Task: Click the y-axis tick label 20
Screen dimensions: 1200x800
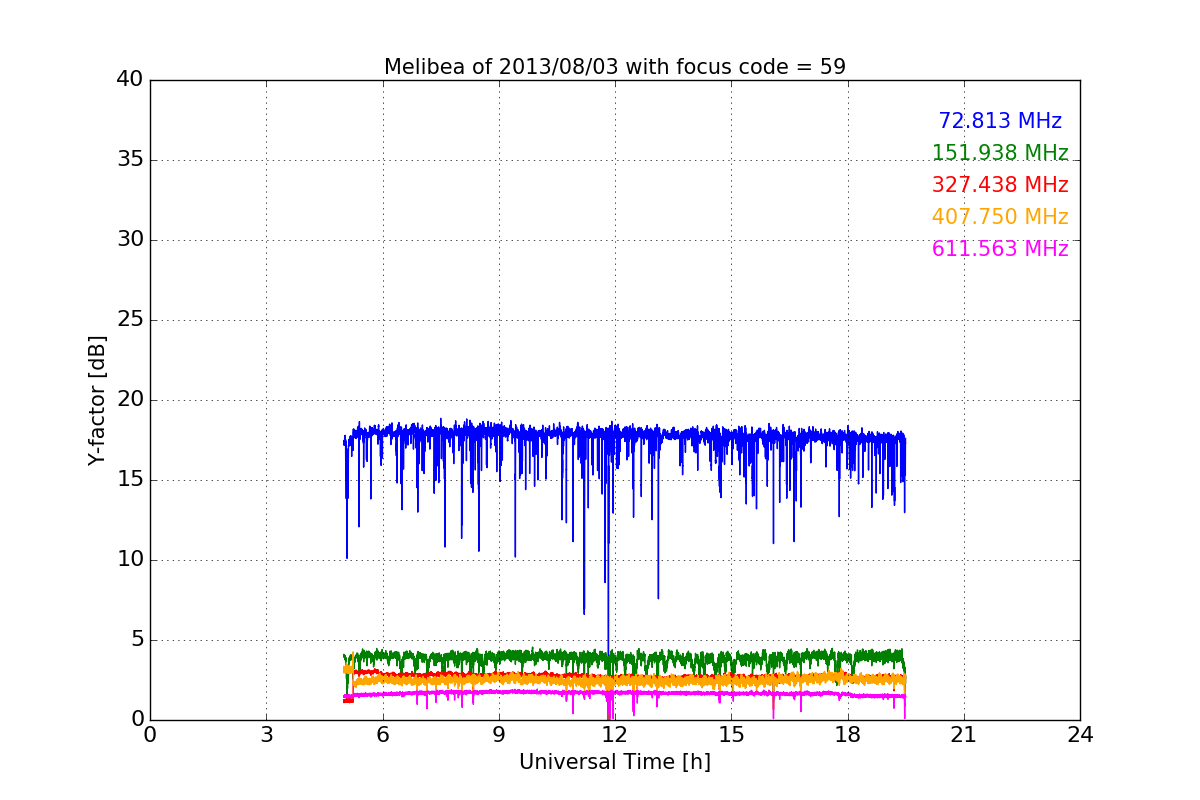Action: pyautogui.click(x=130, y=400)
